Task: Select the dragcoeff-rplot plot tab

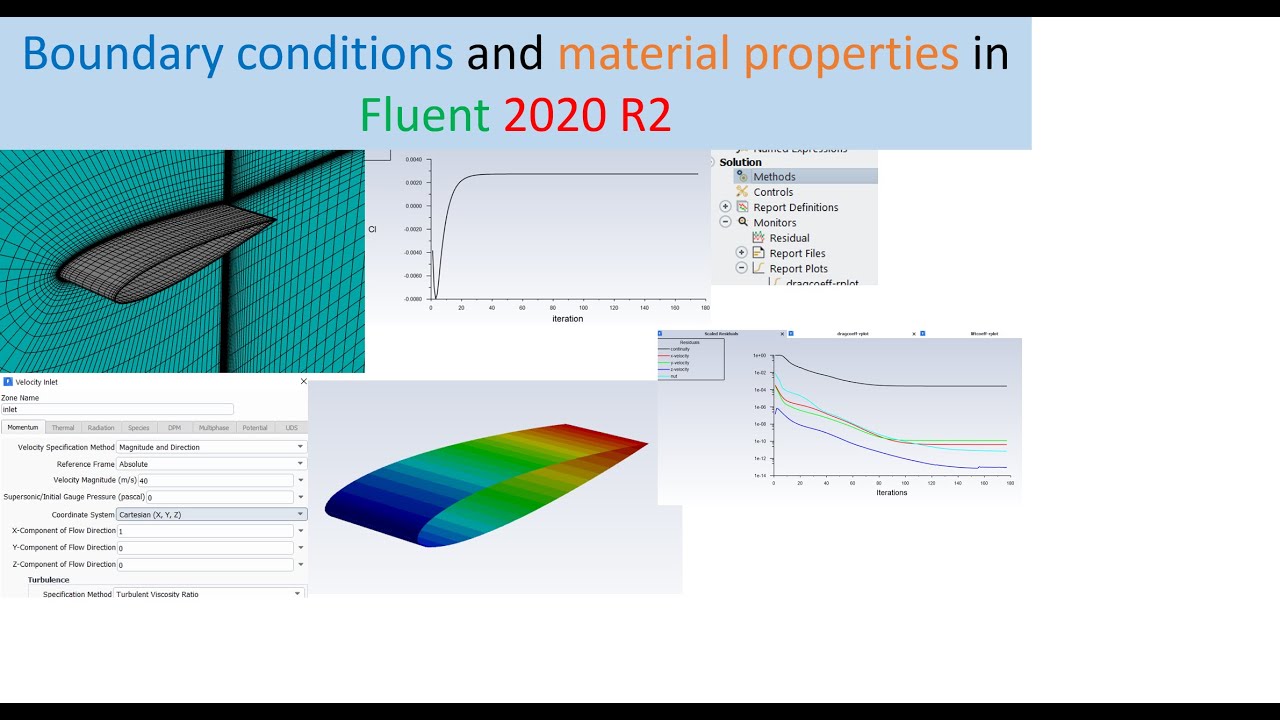Action: tap(853, 333)
